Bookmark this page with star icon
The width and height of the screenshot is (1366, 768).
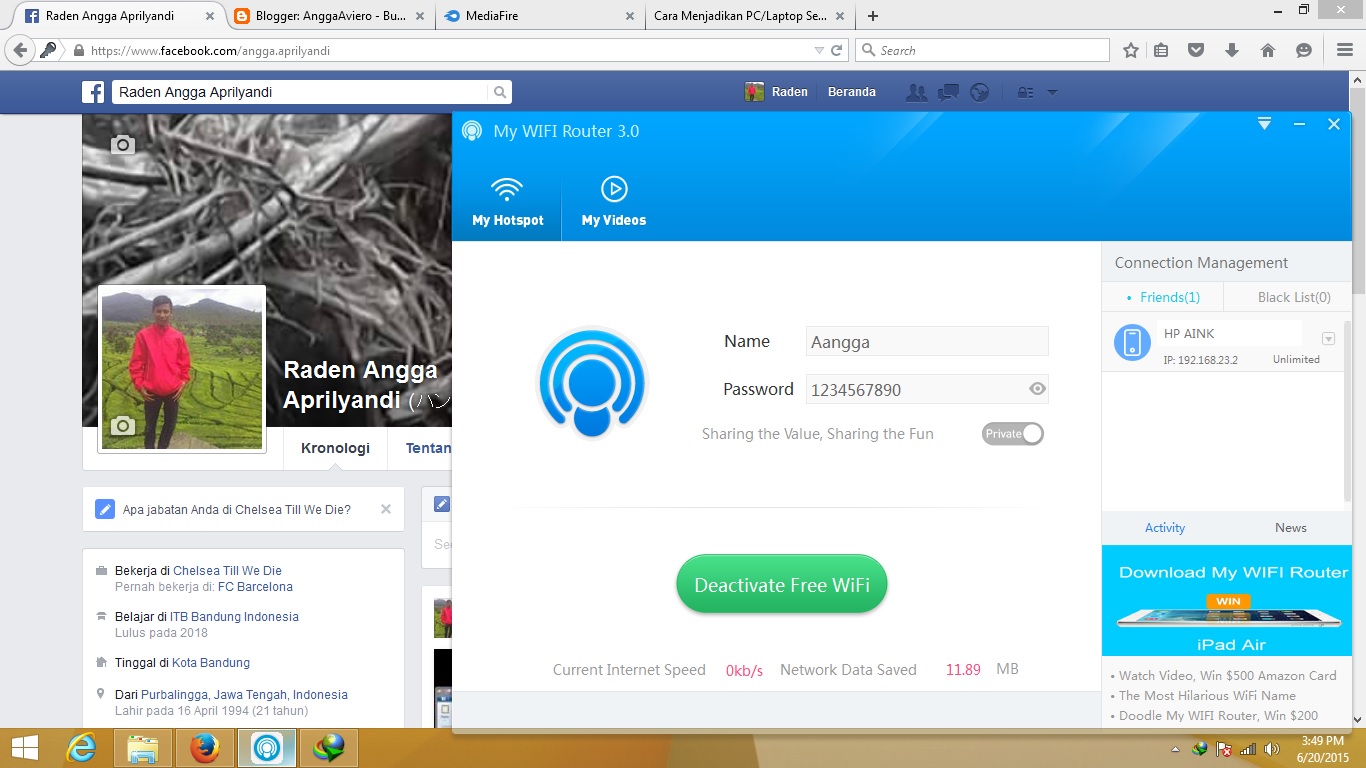coord(1130,50)
